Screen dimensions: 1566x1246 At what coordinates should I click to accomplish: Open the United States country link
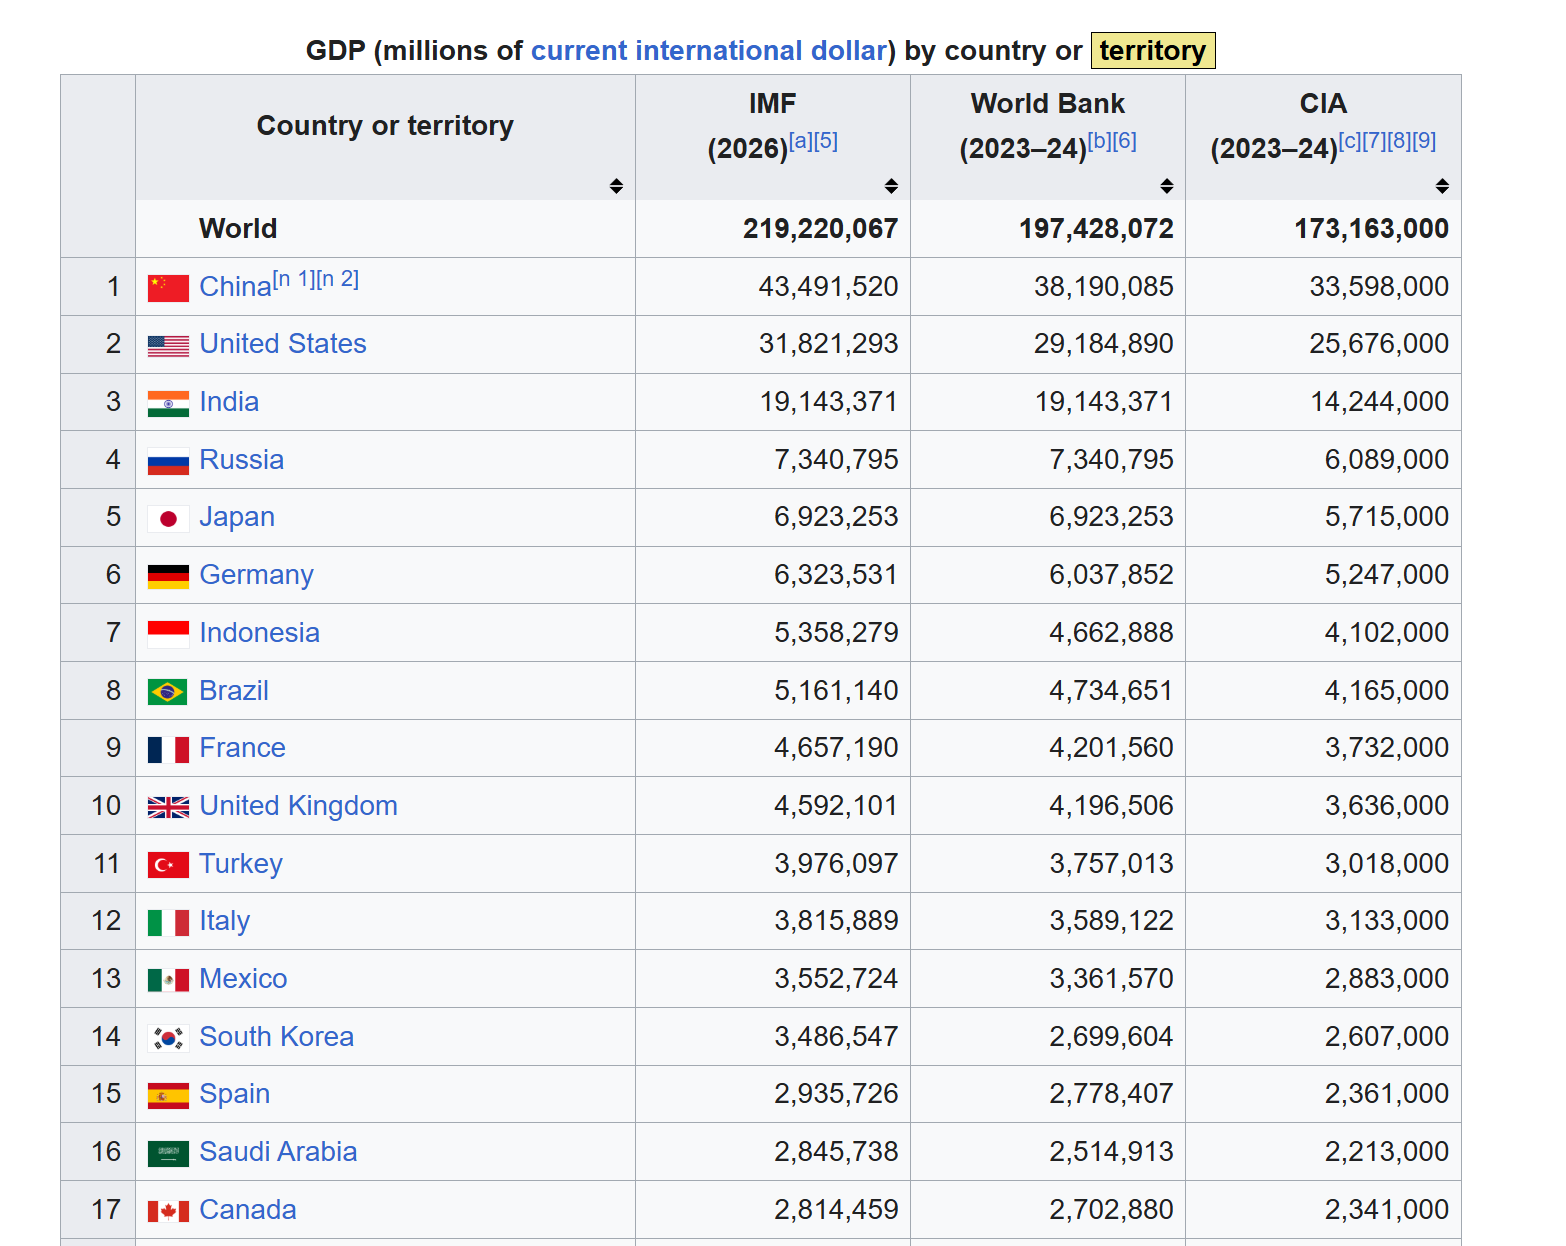[283, 344]
